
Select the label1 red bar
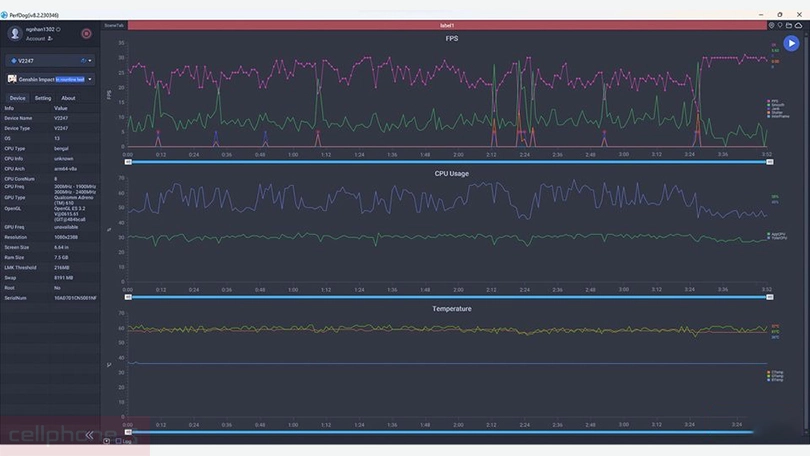pyautogui.click(x=447, y=25)
